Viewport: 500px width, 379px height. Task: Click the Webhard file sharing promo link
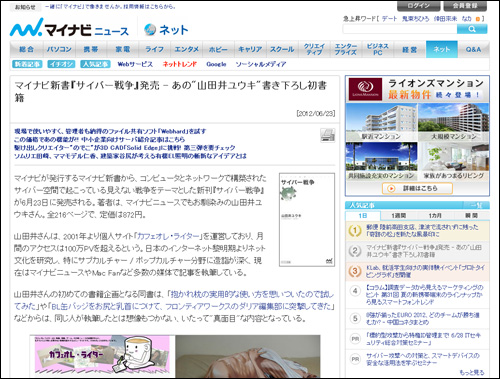pyautogui.click(x=110, y=131)
